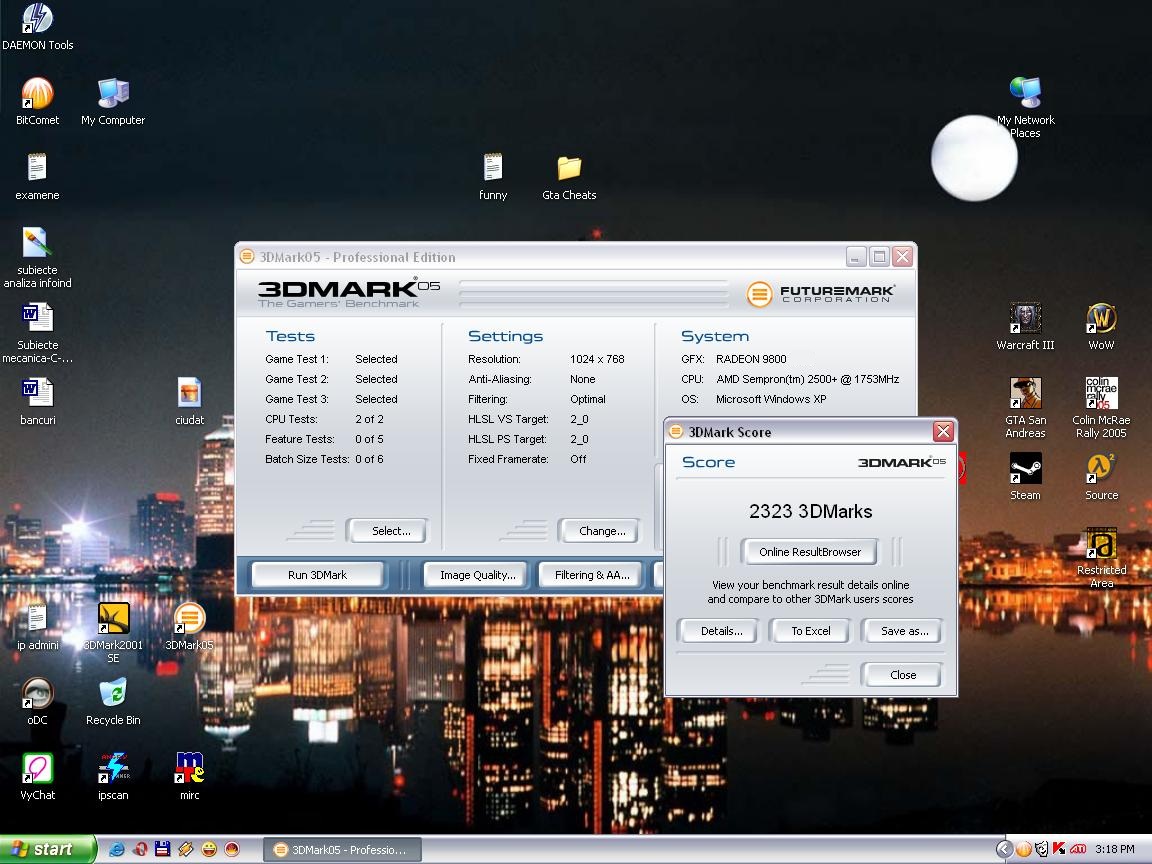This screenshot has height=864, width=1152.
Task: Select the ciudat file icon
Action: pos(190,401)
